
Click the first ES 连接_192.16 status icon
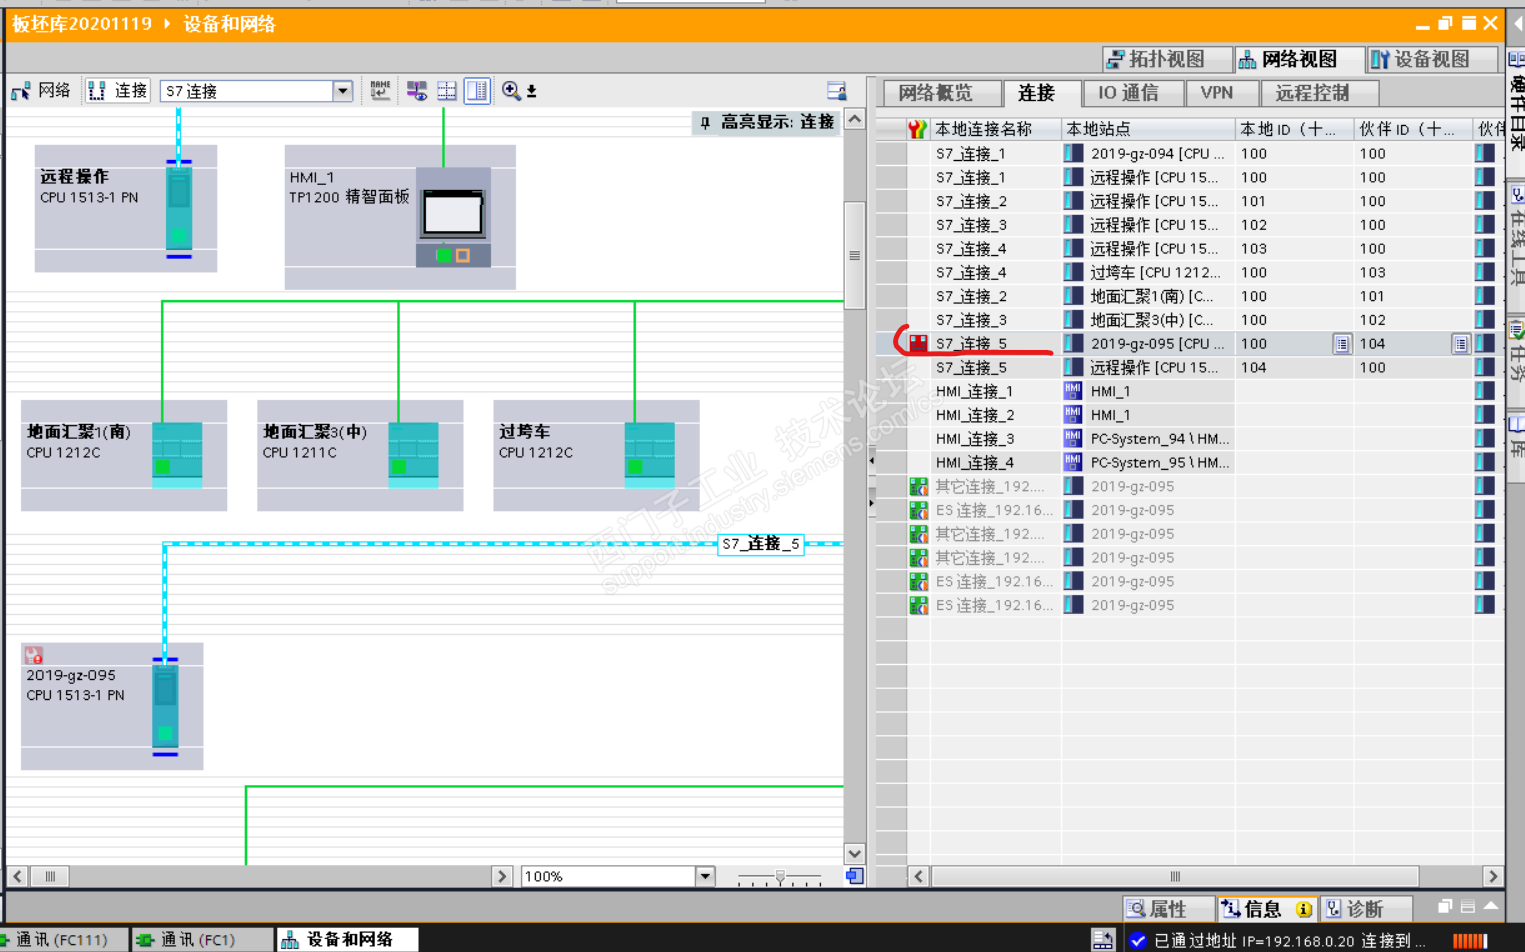pyautogui.click(x=918, y=510)
